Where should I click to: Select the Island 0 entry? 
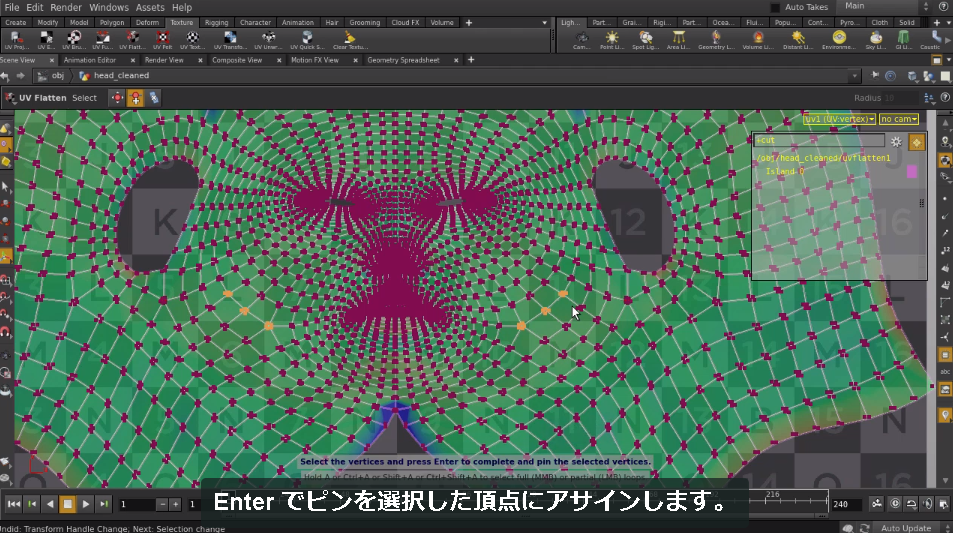(785, 172)
